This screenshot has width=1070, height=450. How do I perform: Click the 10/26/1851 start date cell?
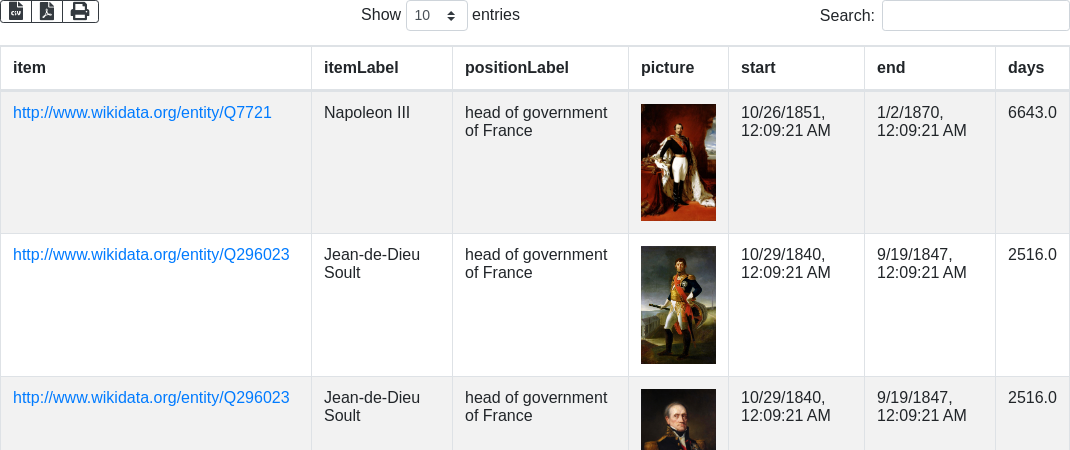[x=785, y=121]
